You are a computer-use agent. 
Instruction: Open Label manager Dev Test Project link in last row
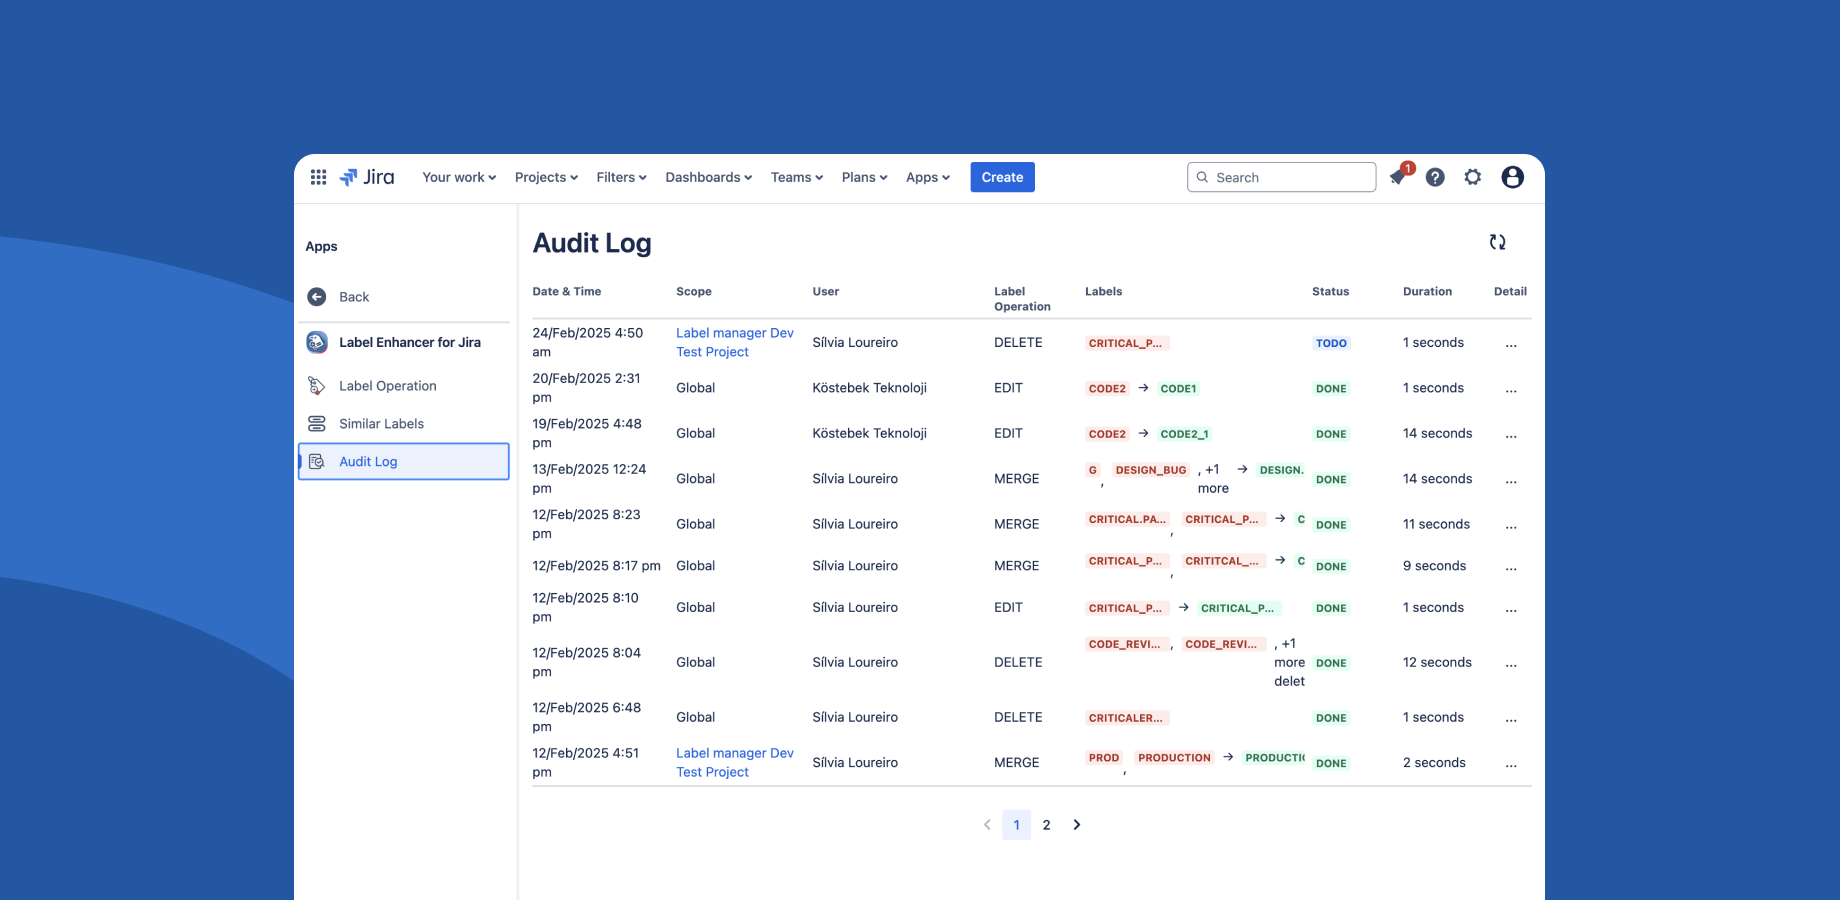pyautogui.click(x=735, y=762)
